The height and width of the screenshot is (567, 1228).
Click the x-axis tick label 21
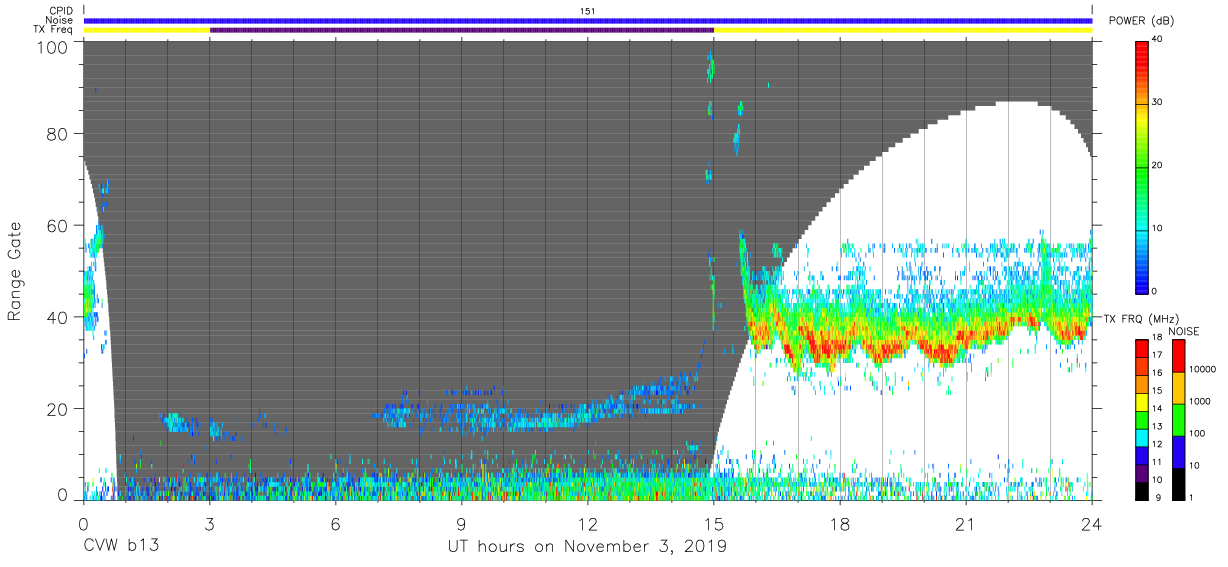point(965,523)
